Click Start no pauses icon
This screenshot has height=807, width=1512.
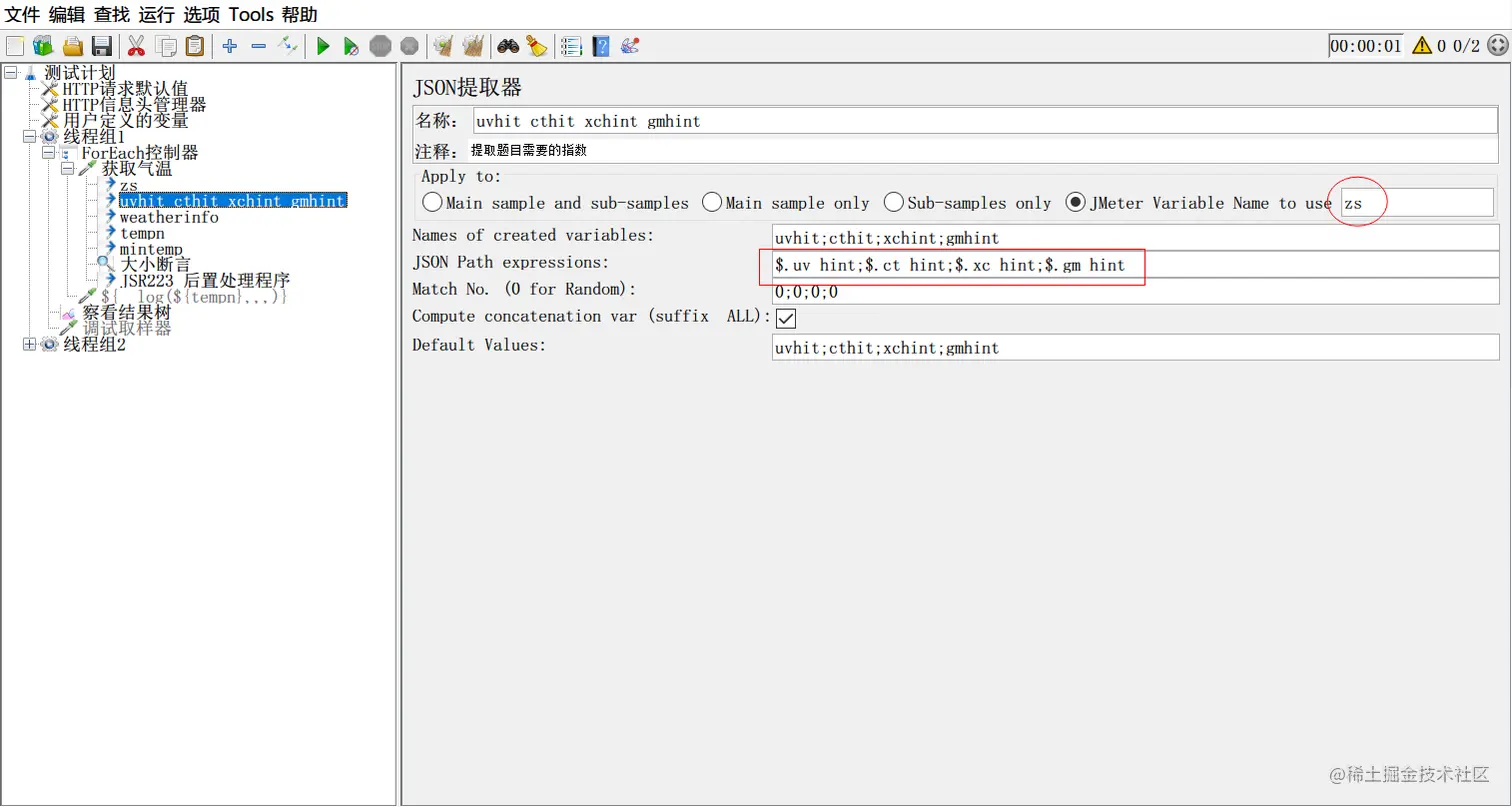coord(351,46)
